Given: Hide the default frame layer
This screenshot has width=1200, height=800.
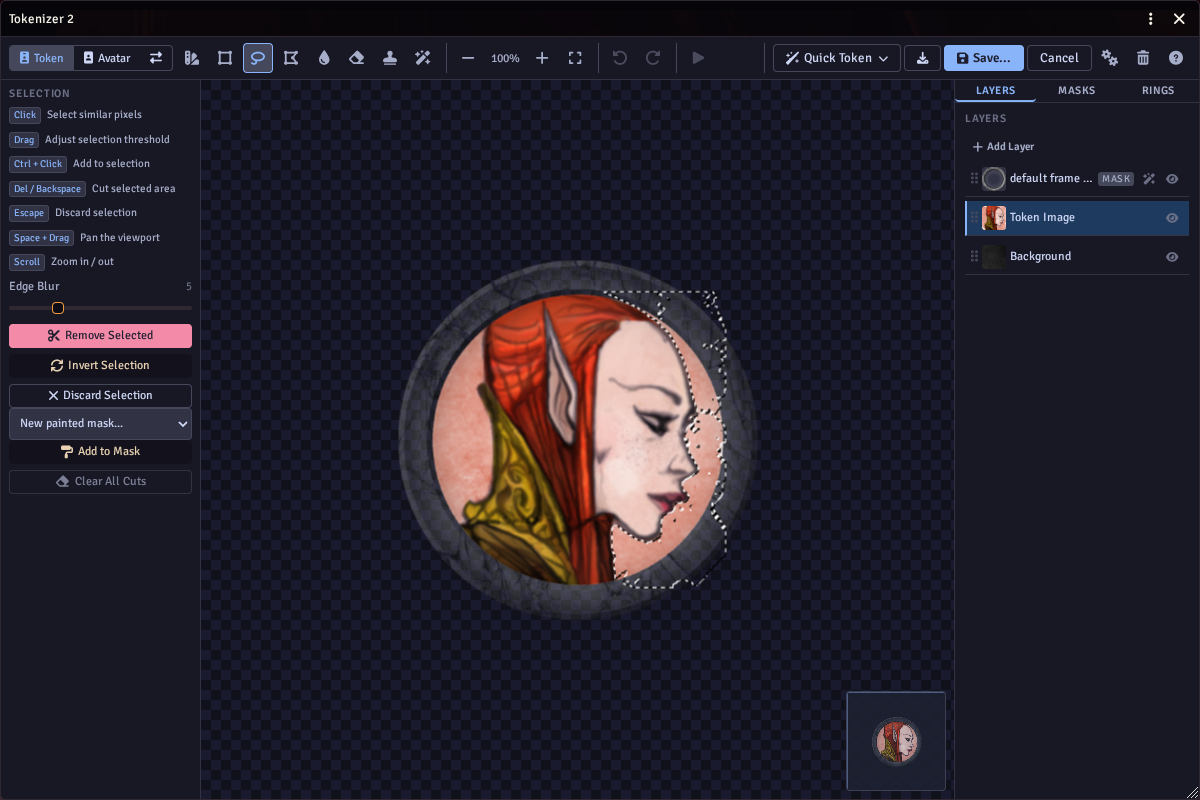Looking at the screenshot, I should pos(1172,179).
